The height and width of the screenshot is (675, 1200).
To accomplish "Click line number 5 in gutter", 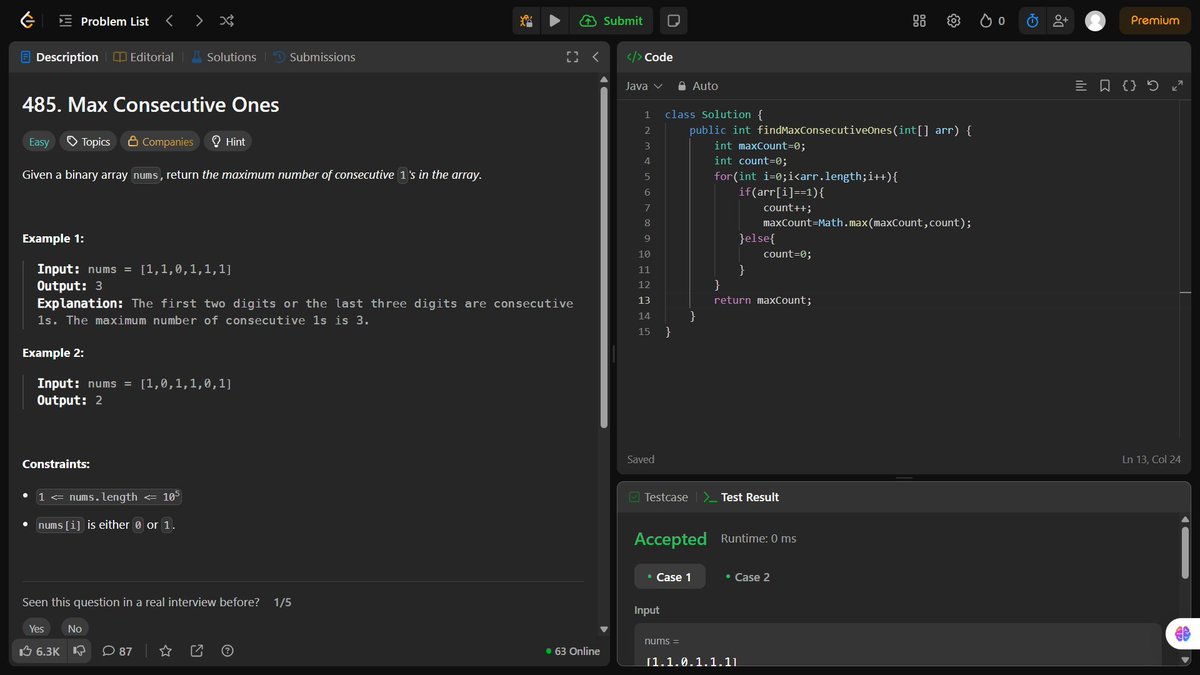I will coord(647,176).
